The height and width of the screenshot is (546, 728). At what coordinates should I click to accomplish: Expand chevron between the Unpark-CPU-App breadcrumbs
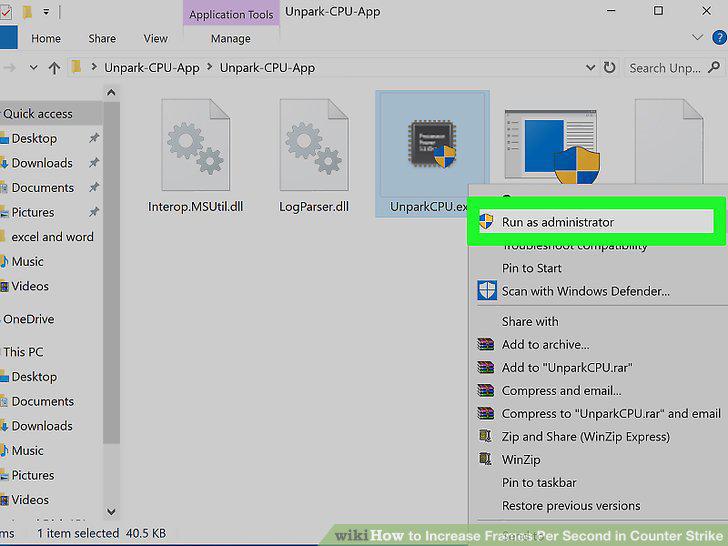tap(210, 67)
